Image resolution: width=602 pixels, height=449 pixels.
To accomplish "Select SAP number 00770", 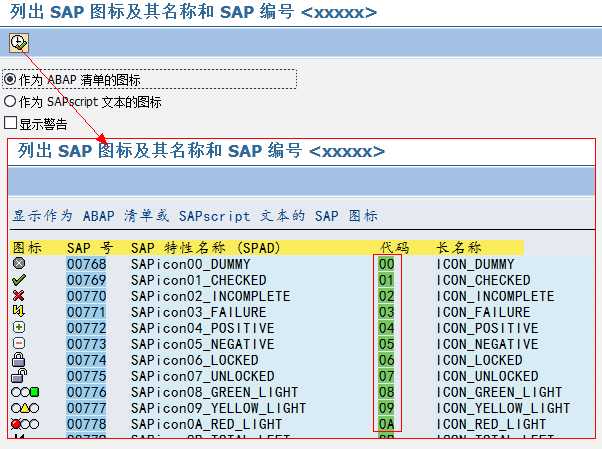I will [86, 296].
